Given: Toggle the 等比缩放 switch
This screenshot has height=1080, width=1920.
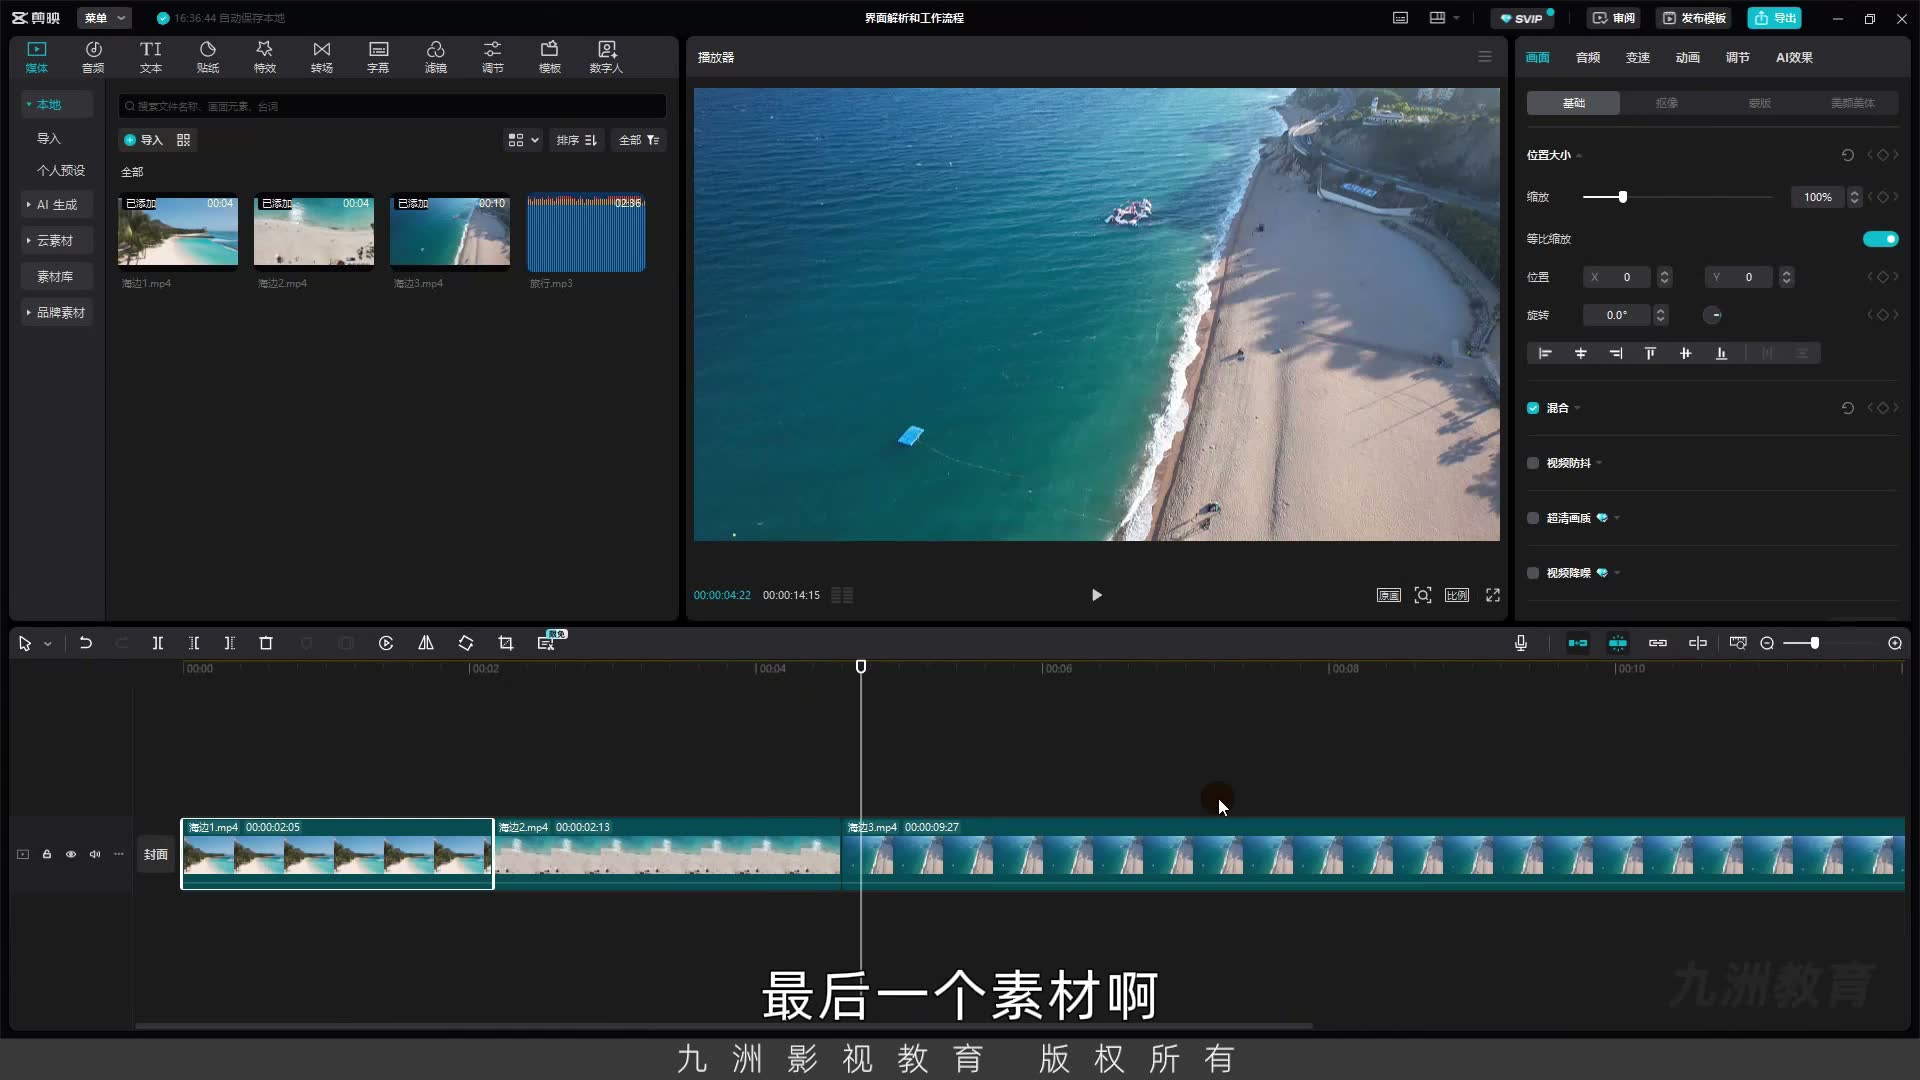Looking at the screenshot, I should [1880, 239].
